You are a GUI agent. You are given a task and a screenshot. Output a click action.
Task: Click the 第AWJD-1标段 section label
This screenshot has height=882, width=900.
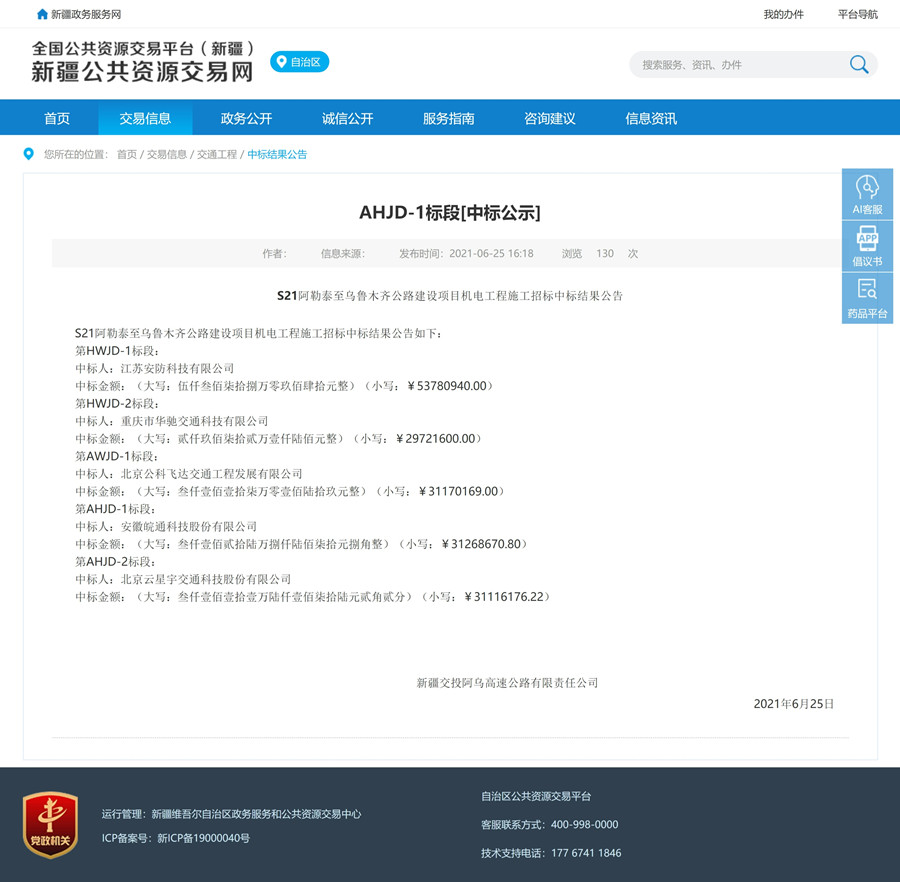pyautogui.click(x=117, y=457)
